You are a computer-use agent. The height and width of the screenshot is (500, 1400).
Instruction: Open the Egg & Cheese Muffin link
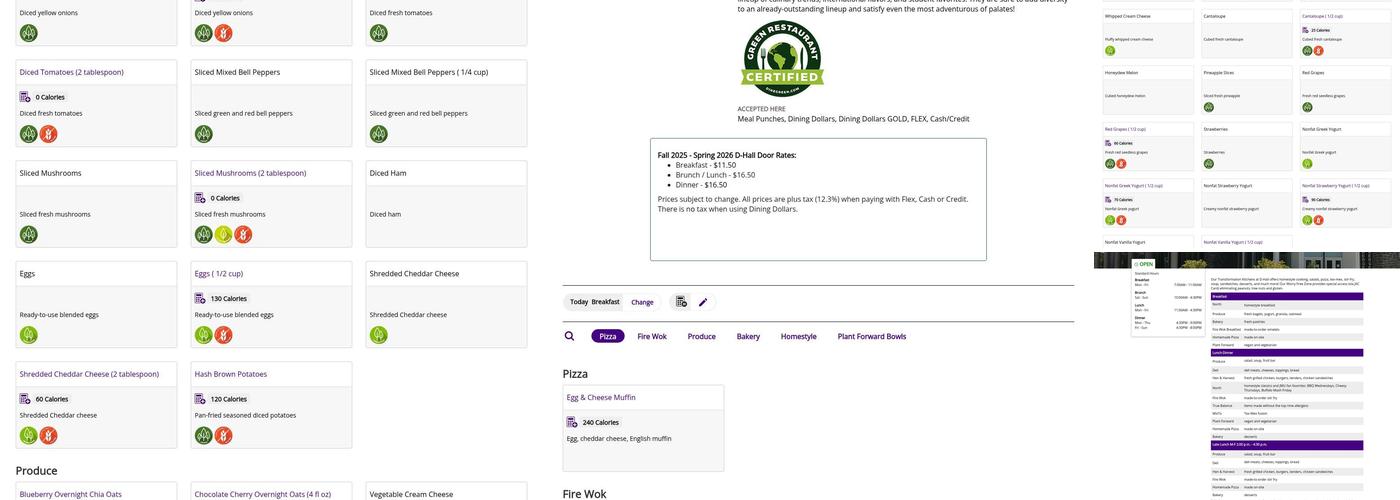tap(601, 398)
